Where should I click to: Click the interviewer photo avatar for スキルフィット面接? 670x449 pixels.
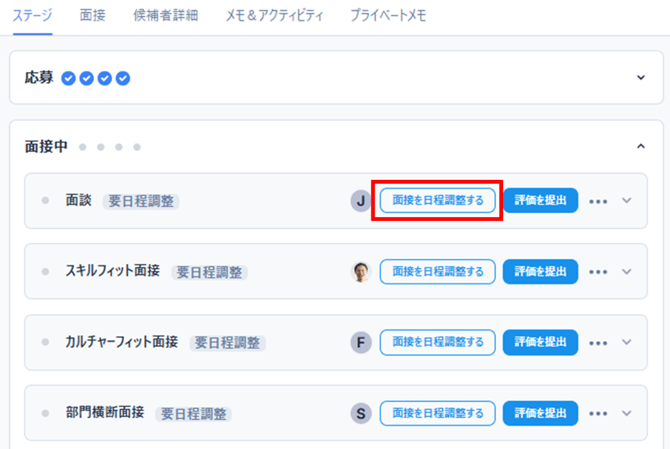click(361, 272)
